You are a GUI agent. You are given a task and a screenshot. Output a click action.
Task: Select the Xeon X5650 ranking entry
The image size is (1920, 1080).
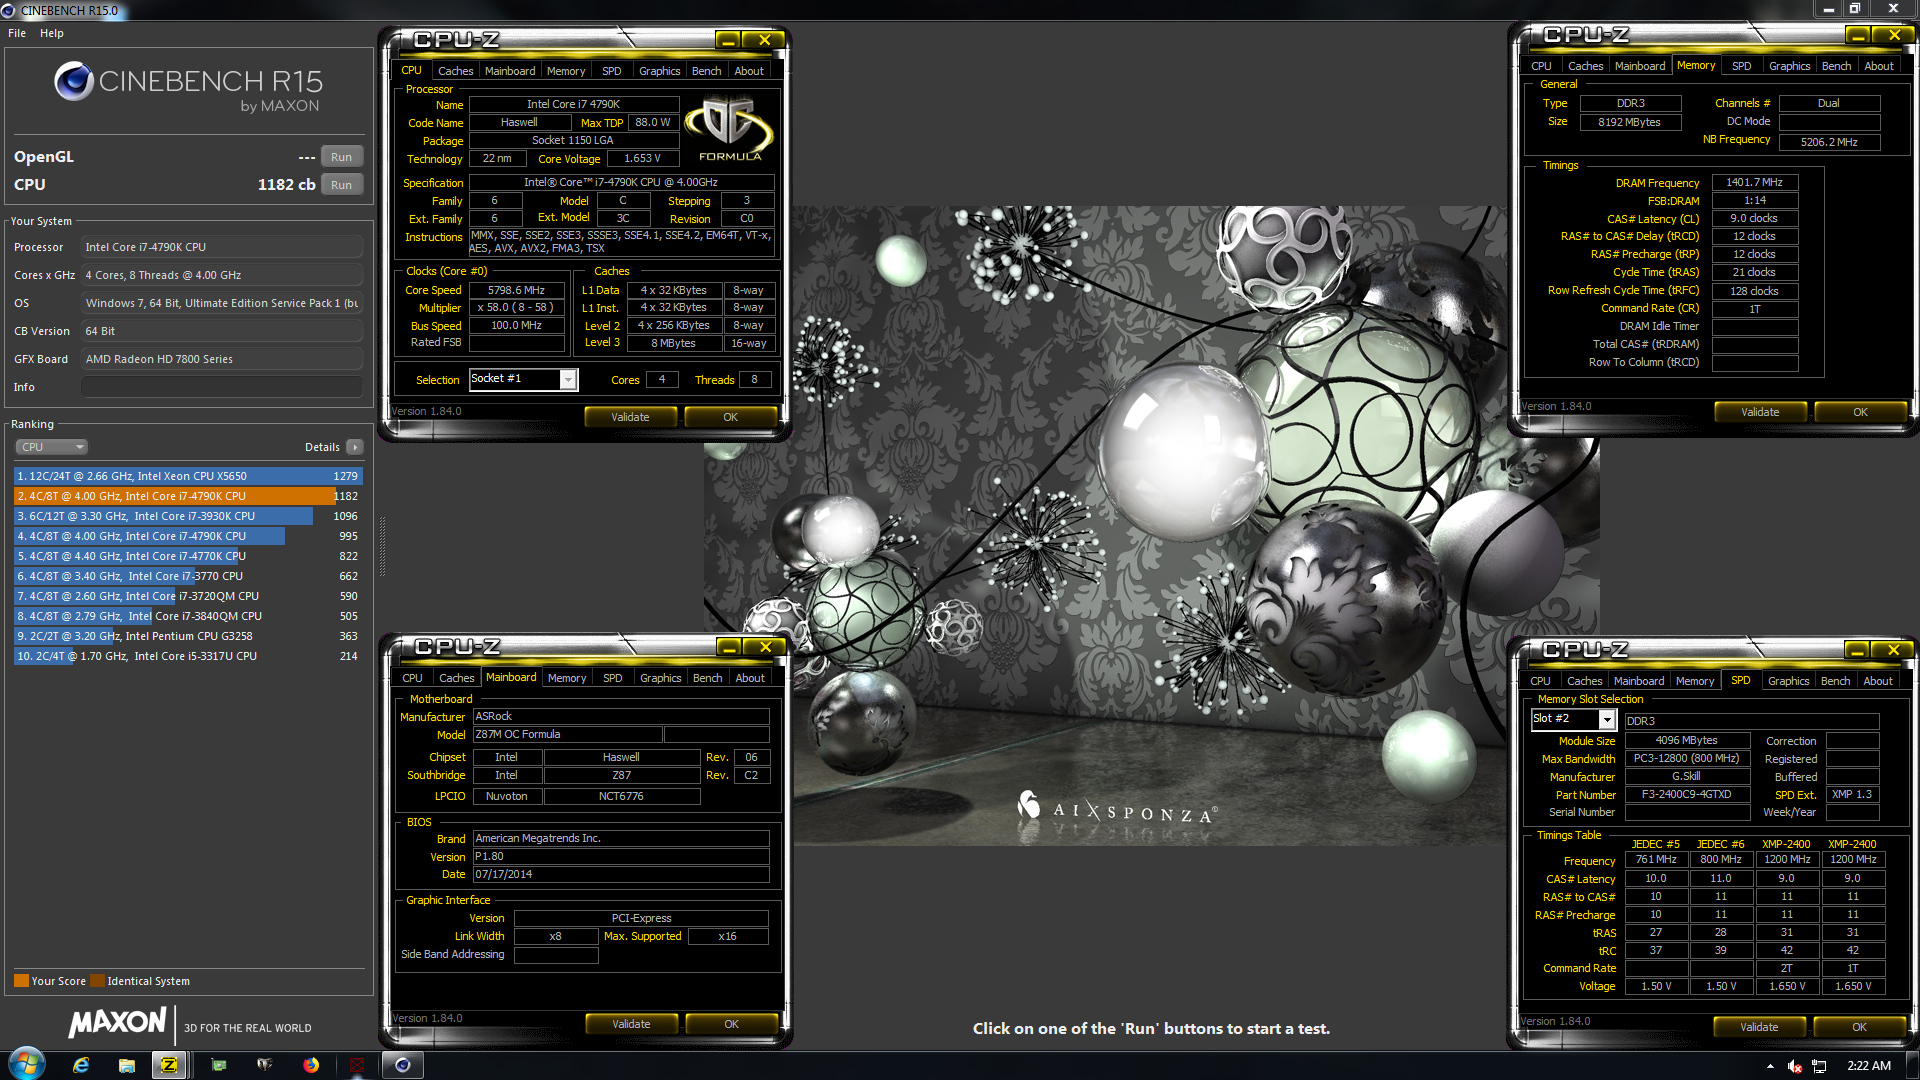coord(188,476)
